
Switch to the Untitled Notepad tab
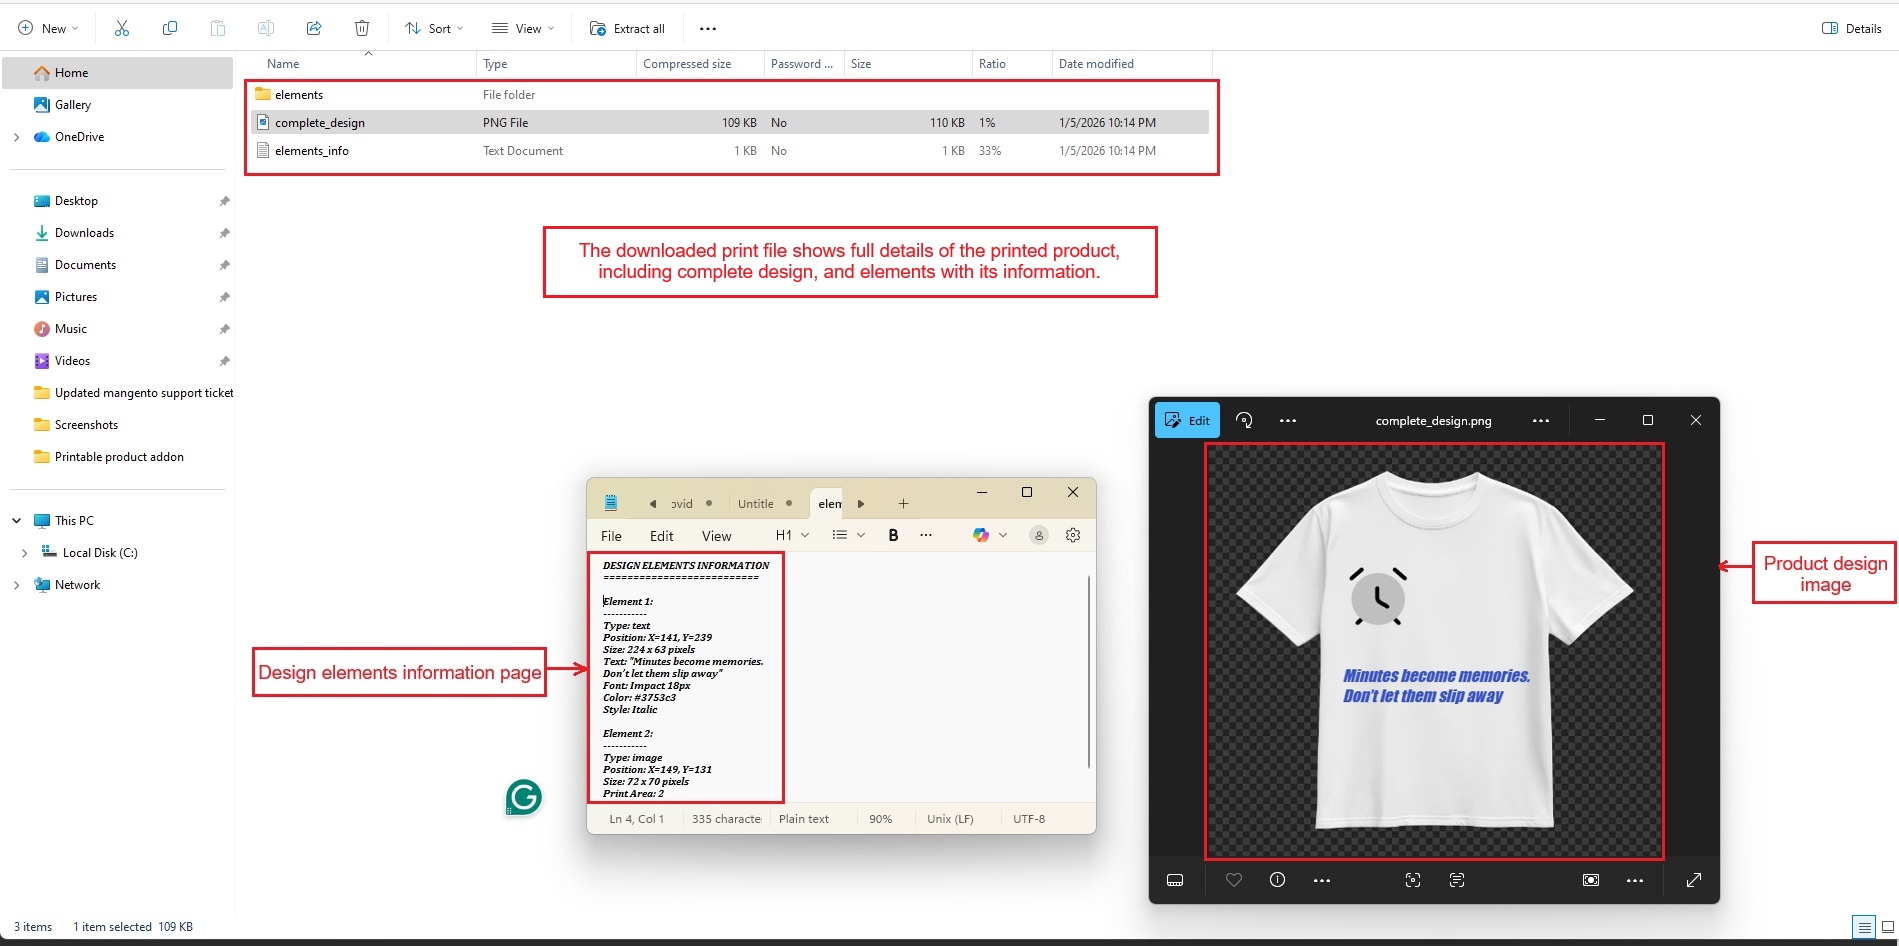(x=756, y=503)
